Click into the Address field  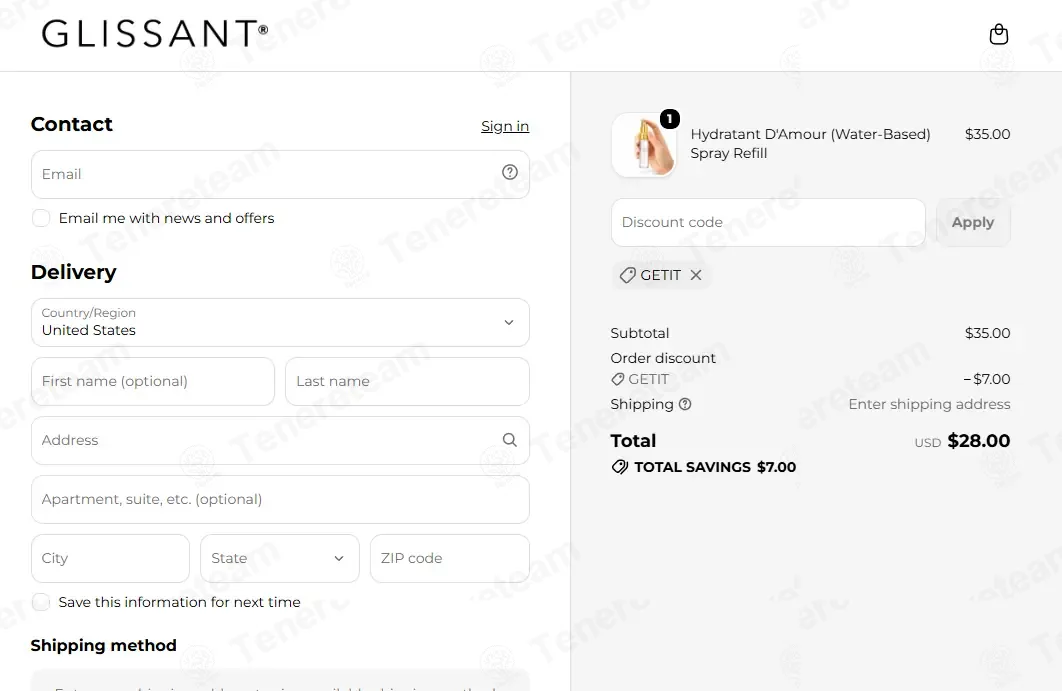pyautogui.click(x=280, y=440)
